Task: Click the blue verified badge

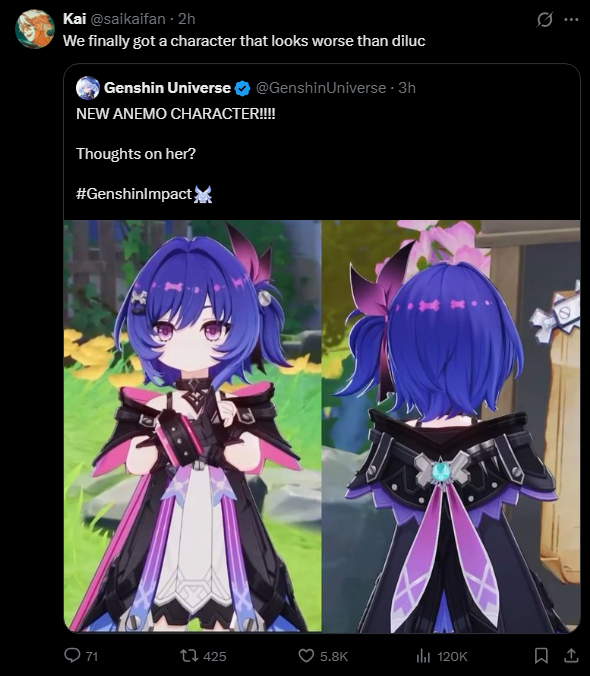Action: pos(243,88)
